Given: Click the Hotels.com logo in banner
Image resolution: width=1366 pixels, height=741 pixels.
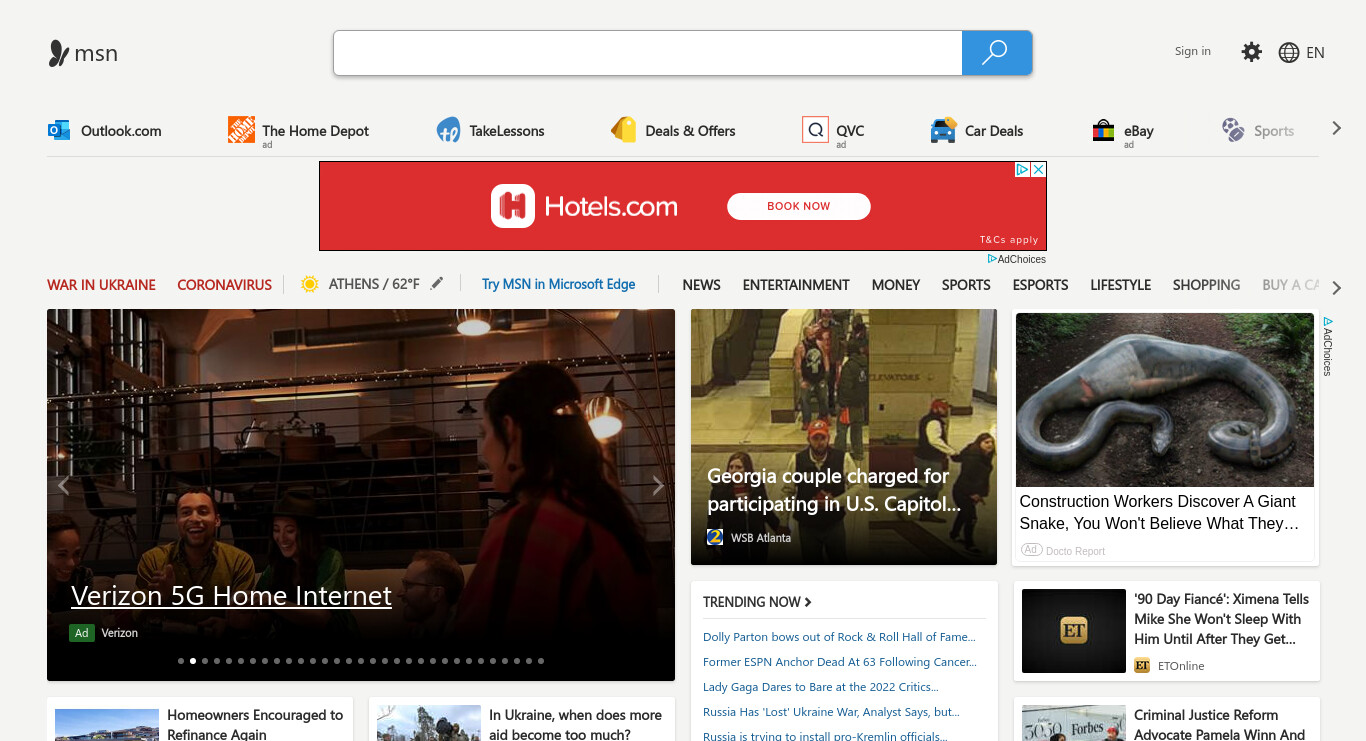Looking at the screenshot, I should pos(584,206).
